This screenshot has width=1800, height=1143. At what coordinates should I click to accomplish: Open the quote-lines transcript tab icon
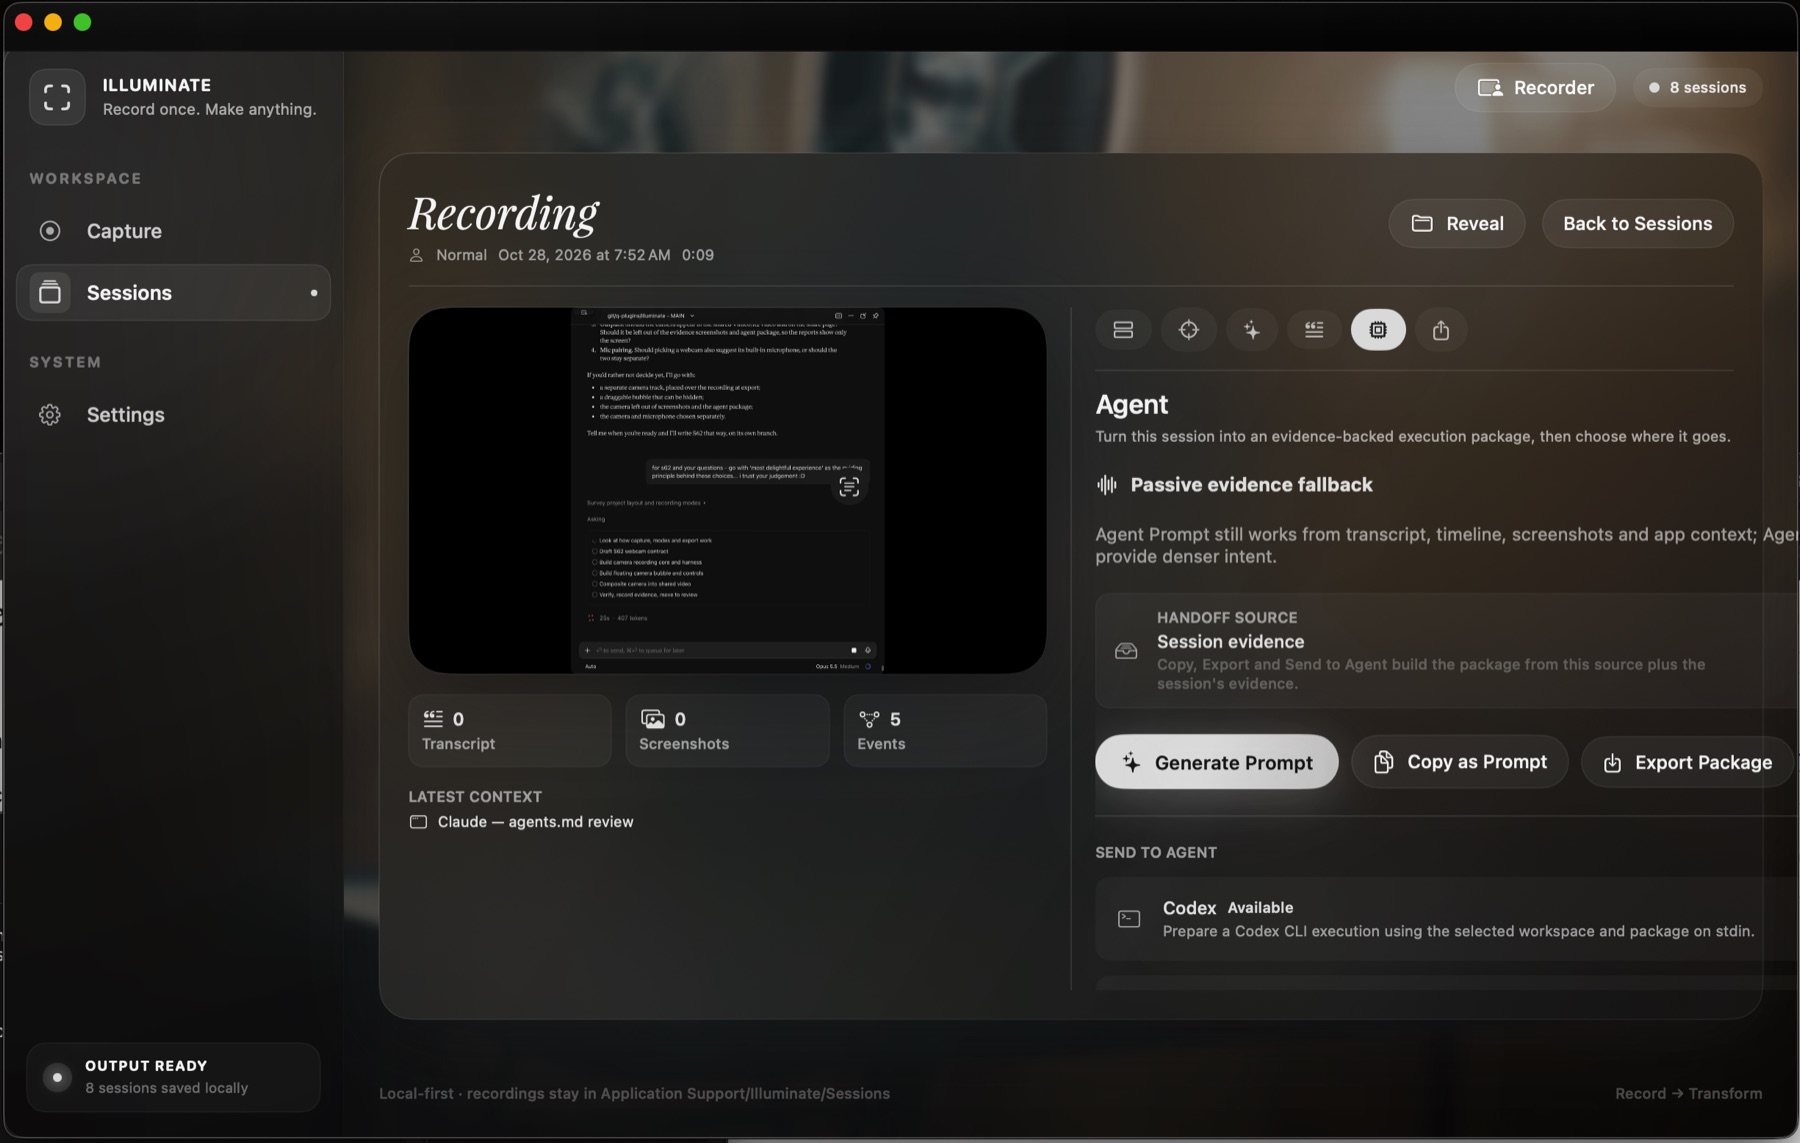click(1314, 330)
